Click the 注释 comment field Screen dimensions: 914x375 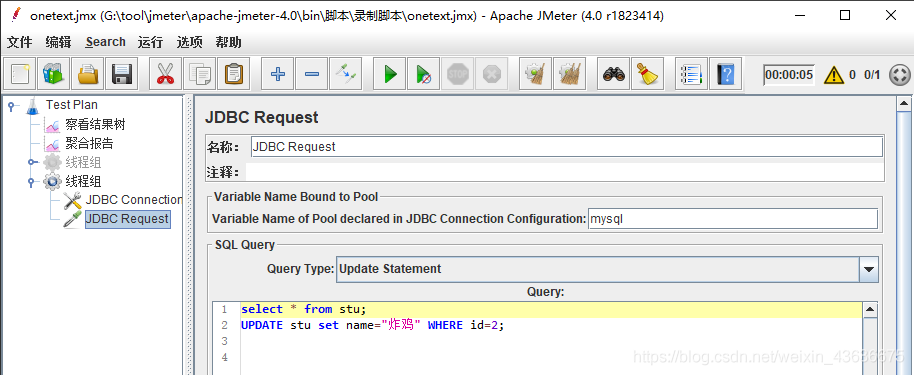click(564, 172)
